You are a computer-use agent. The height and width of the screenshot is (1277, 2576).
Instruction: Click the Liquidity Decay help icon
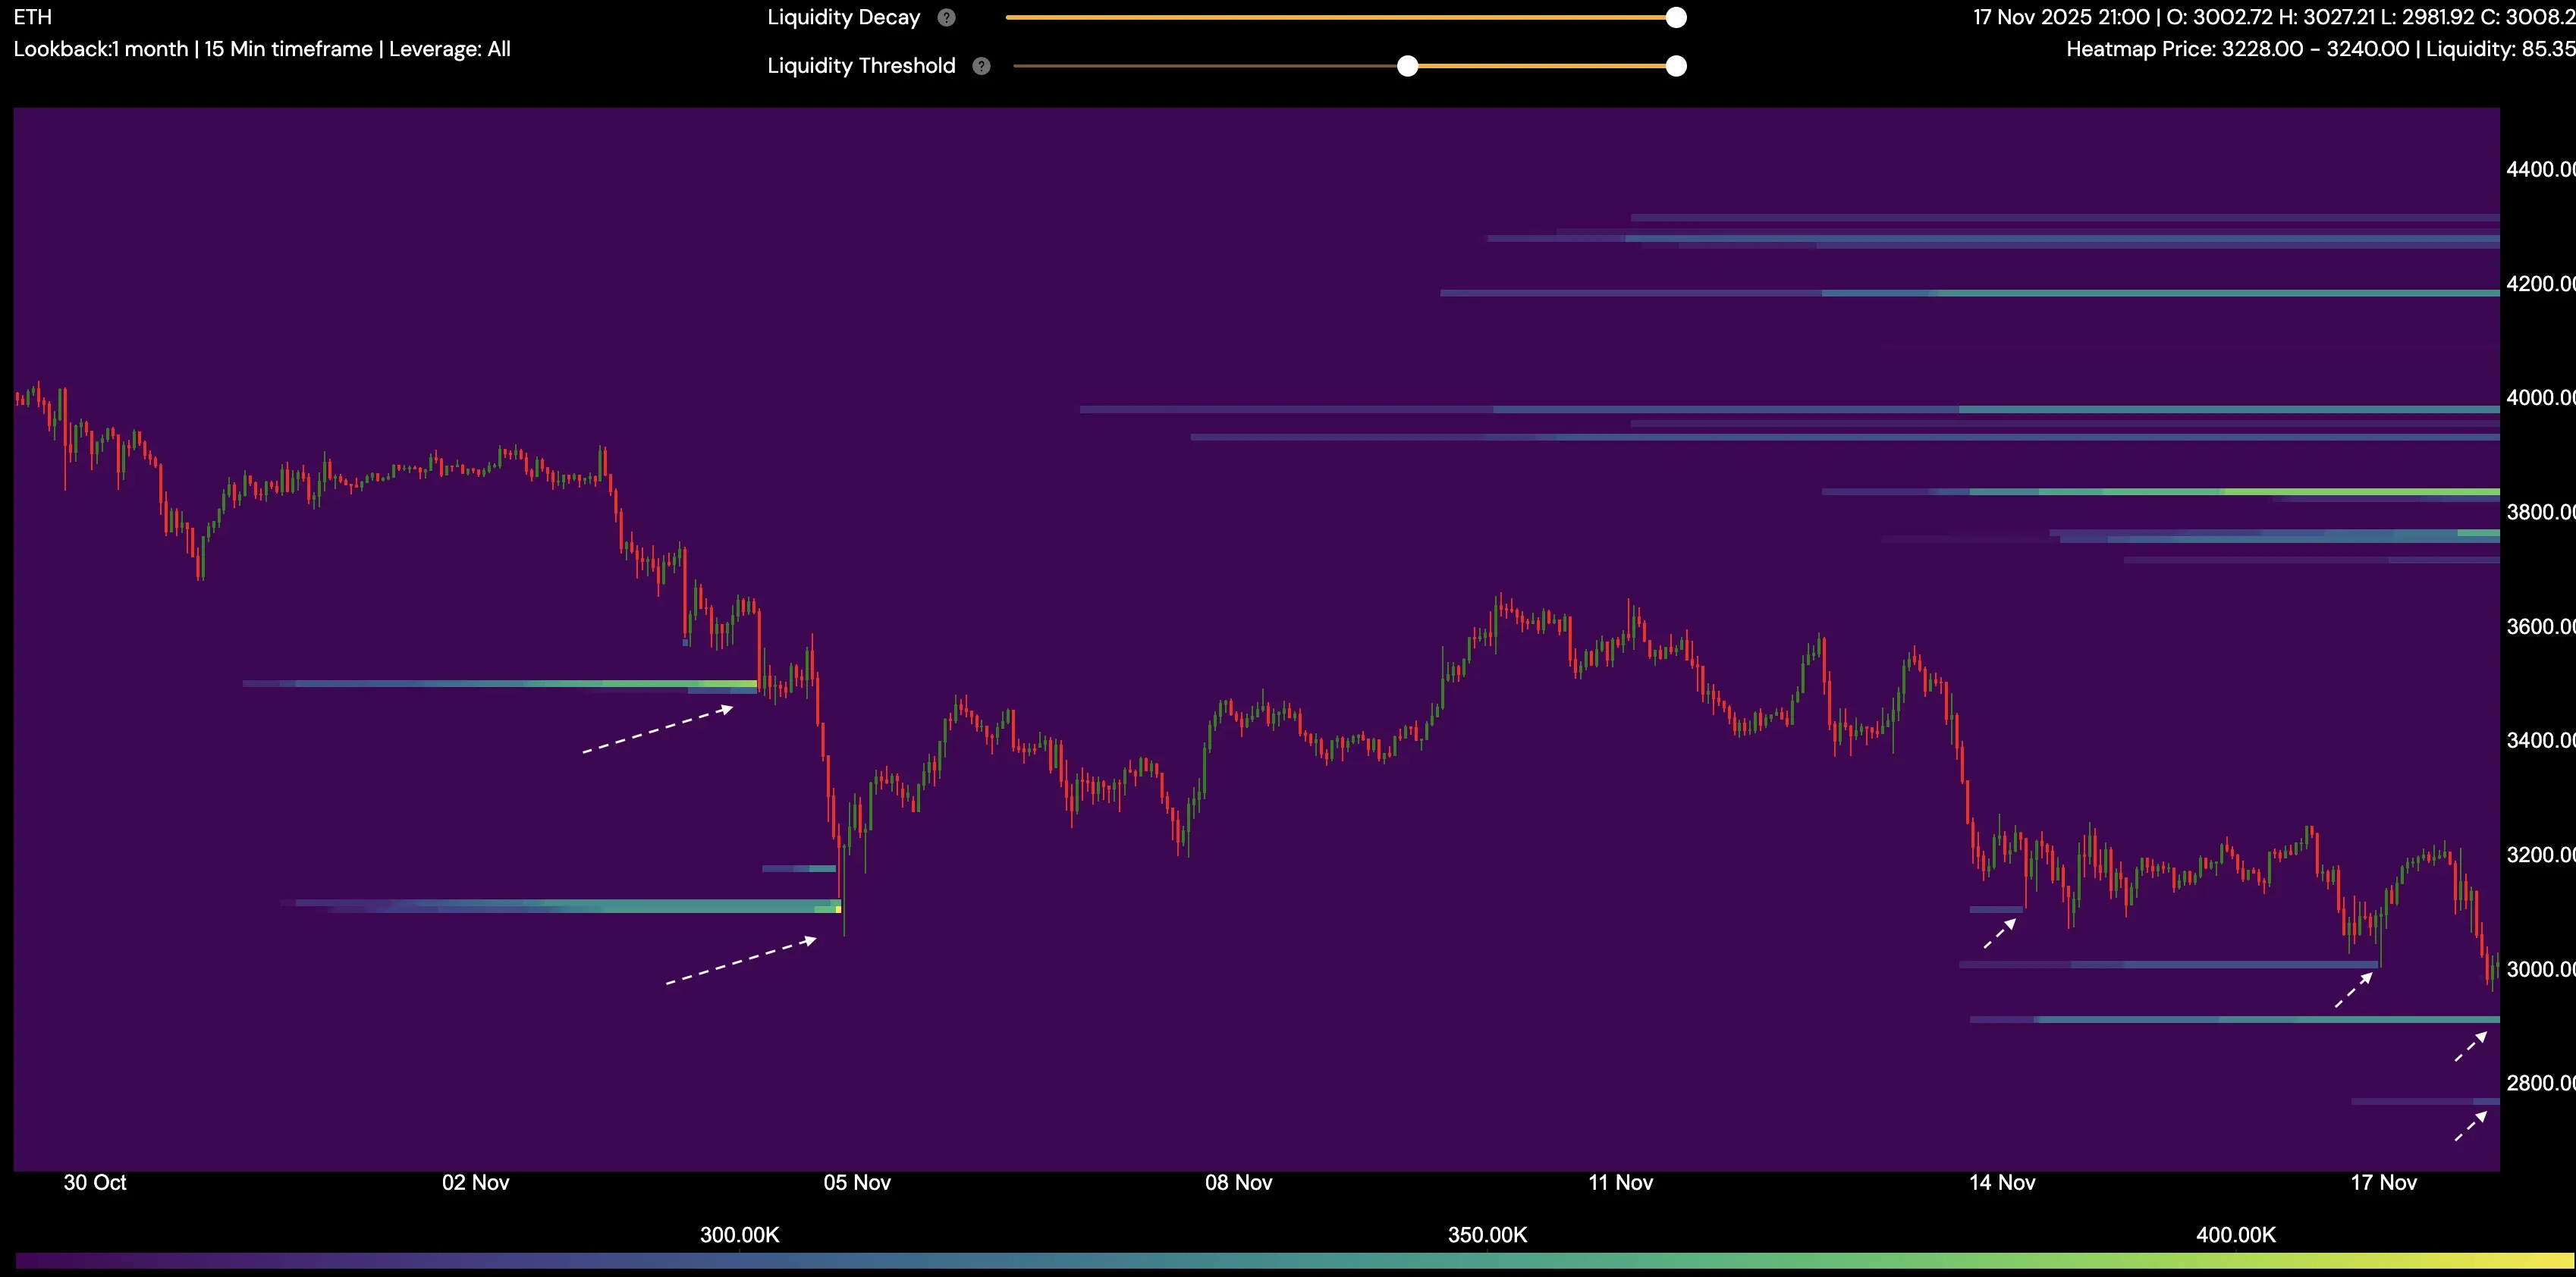[946, 17]
